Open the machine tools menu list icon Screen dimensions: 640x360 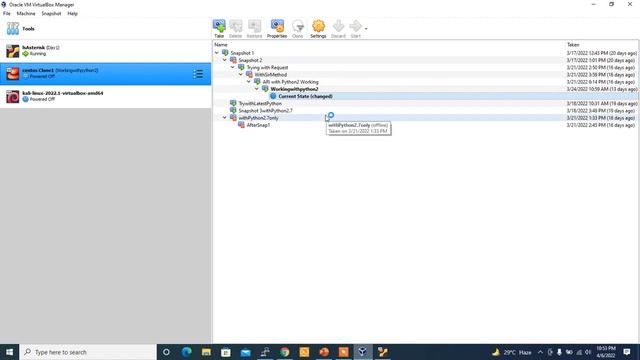click(198, 74)
